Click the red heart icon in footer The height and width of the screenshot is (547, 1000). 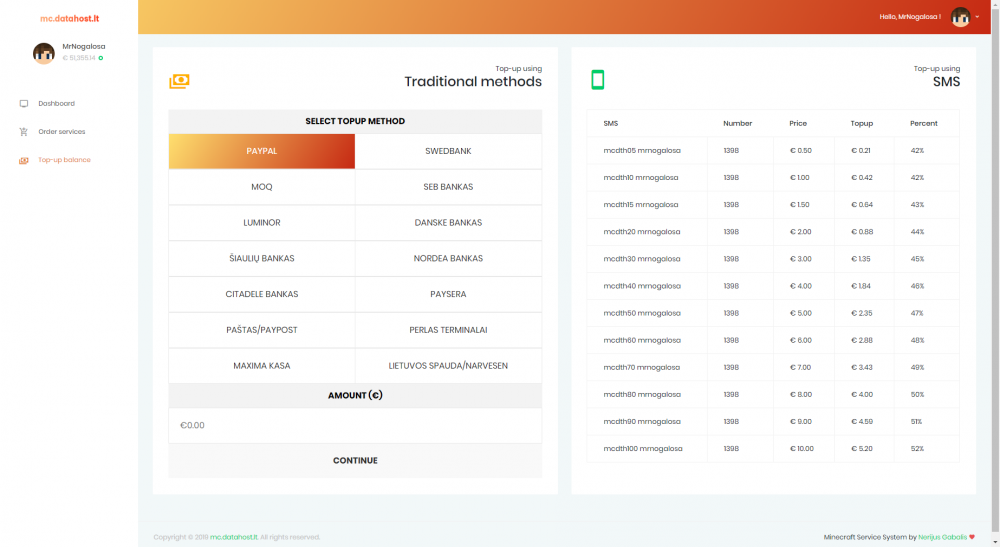[x=972, y=537]
